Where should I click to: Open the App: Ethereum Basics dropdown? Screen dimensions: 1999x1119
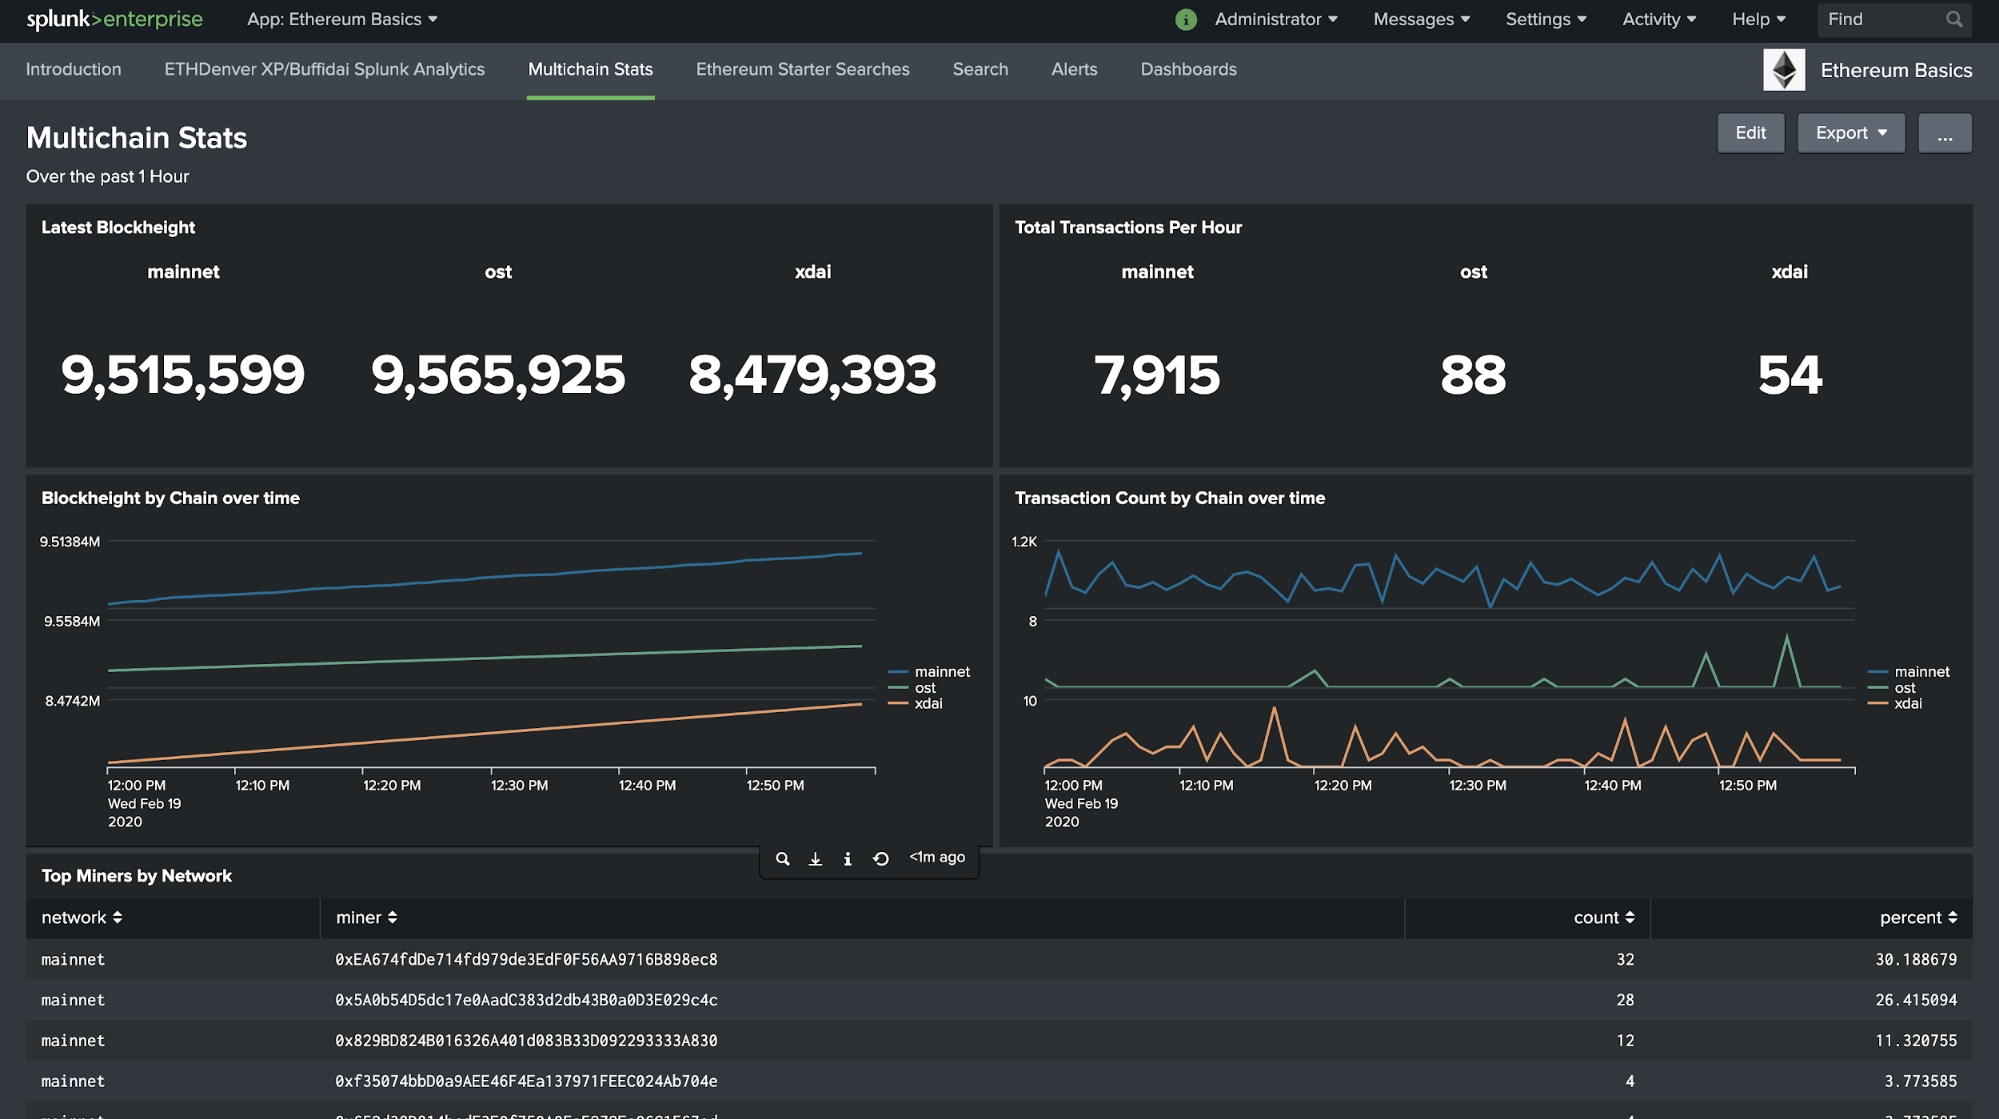342,19
